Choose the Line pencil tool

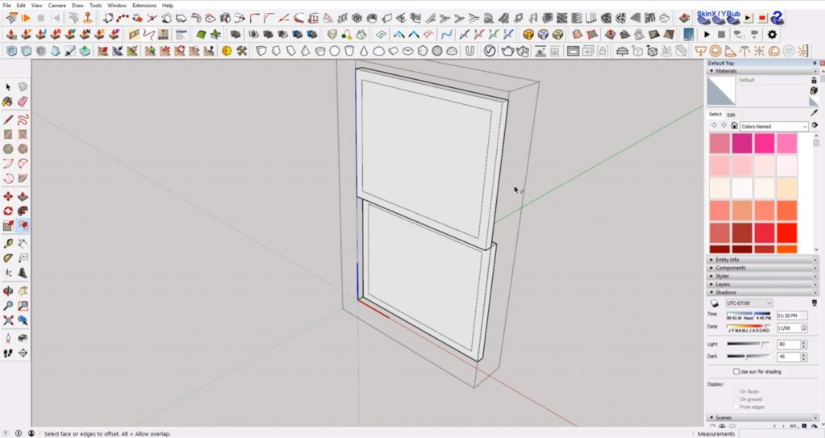pyautogui.click(x=8, y=120)
